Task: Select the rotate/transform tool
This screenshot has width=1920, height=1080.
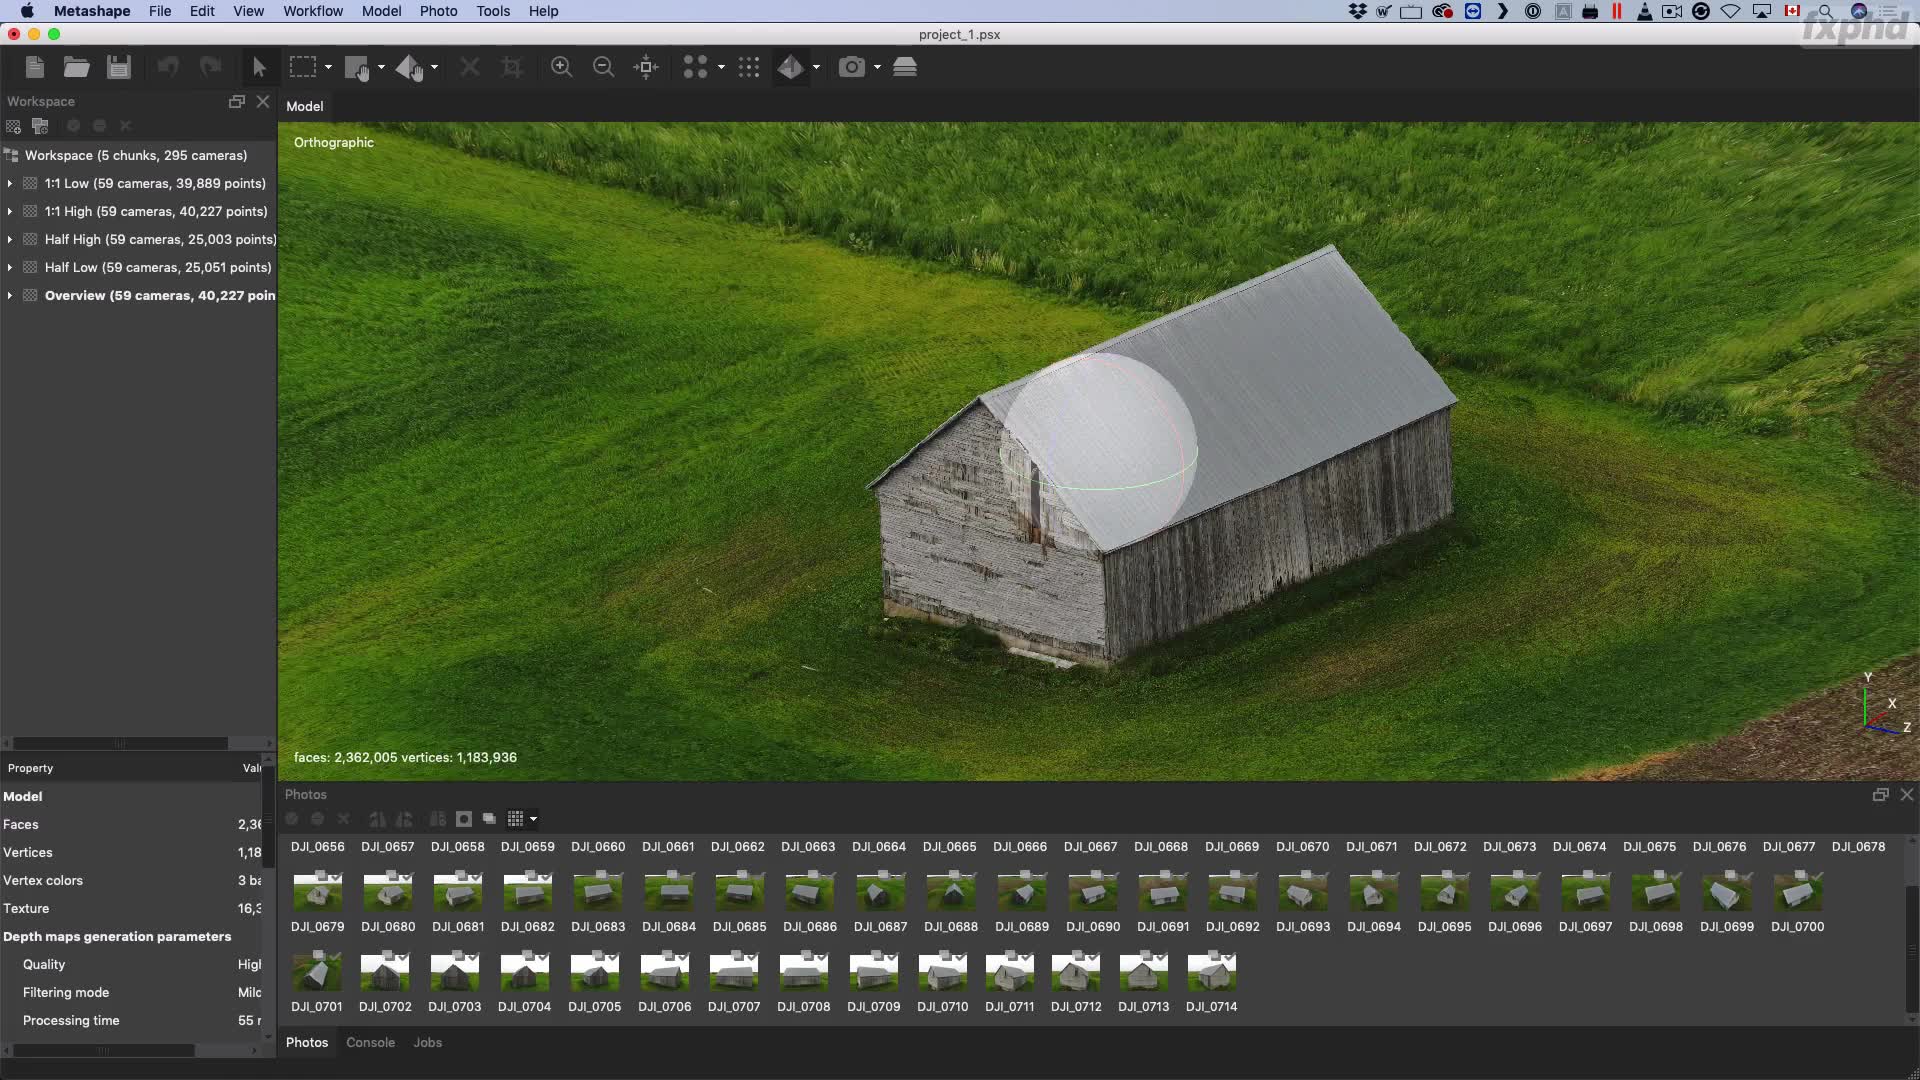Action: tap(411, 69)
